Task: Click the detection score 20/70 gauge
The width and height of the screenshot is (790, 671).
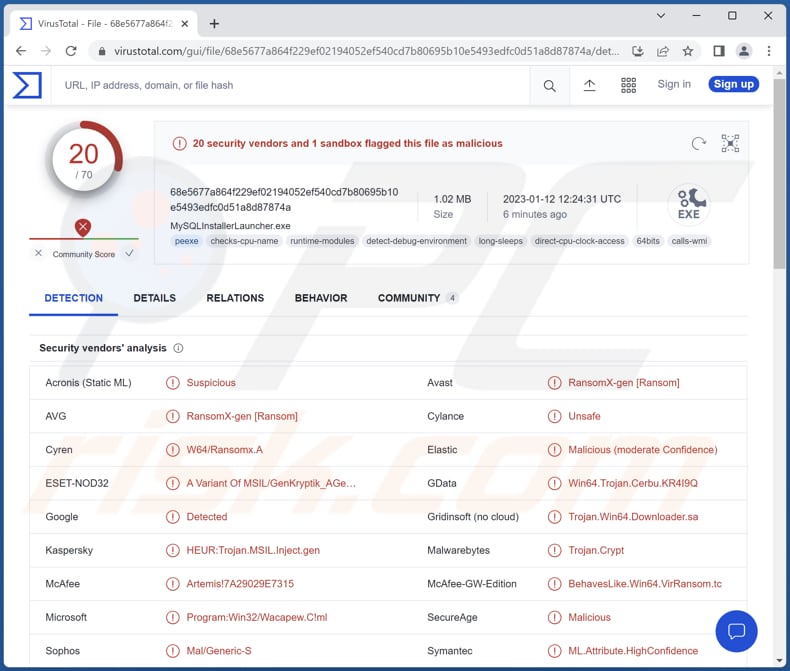Action: pyautogui.click(x=84, y=160)
